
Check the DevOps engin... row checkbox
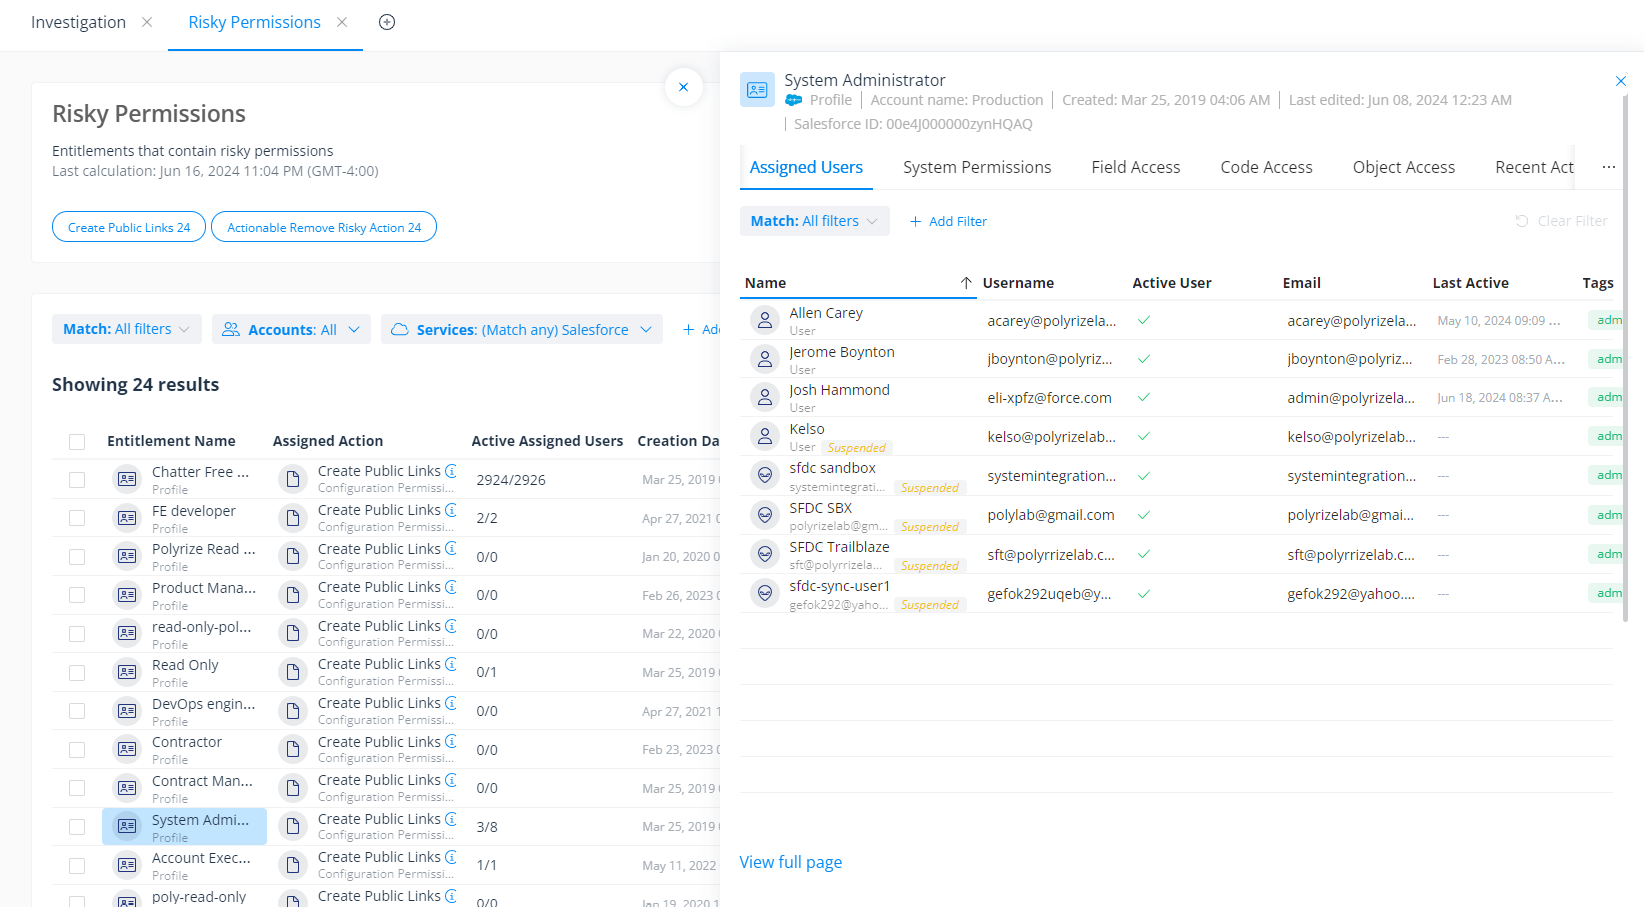click(77, 711)
